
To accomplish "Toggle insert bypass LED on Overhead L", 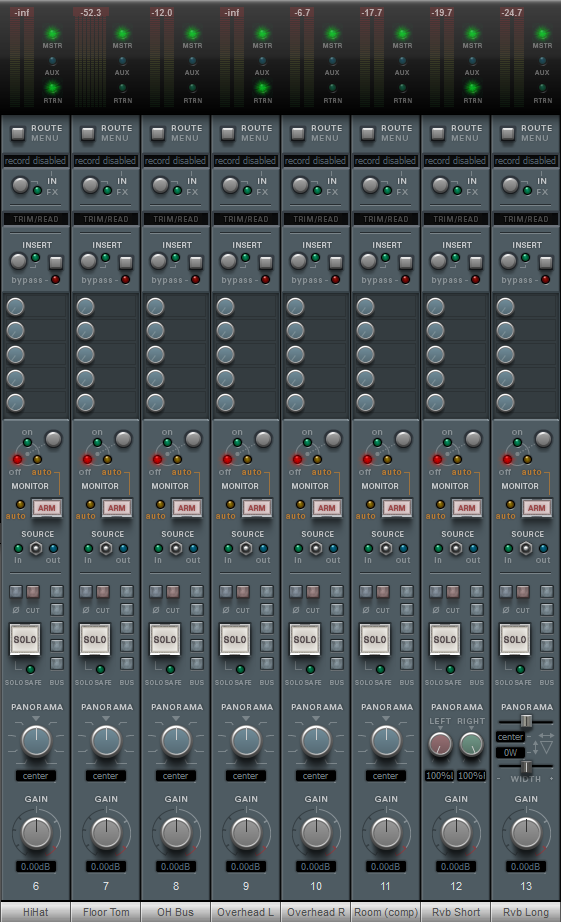I will point(265,279).
